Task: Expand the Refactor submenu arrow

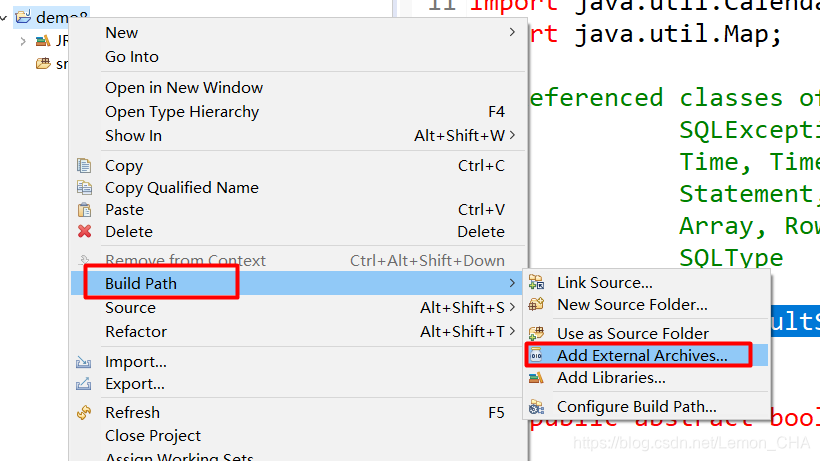Action: (512, 331)
